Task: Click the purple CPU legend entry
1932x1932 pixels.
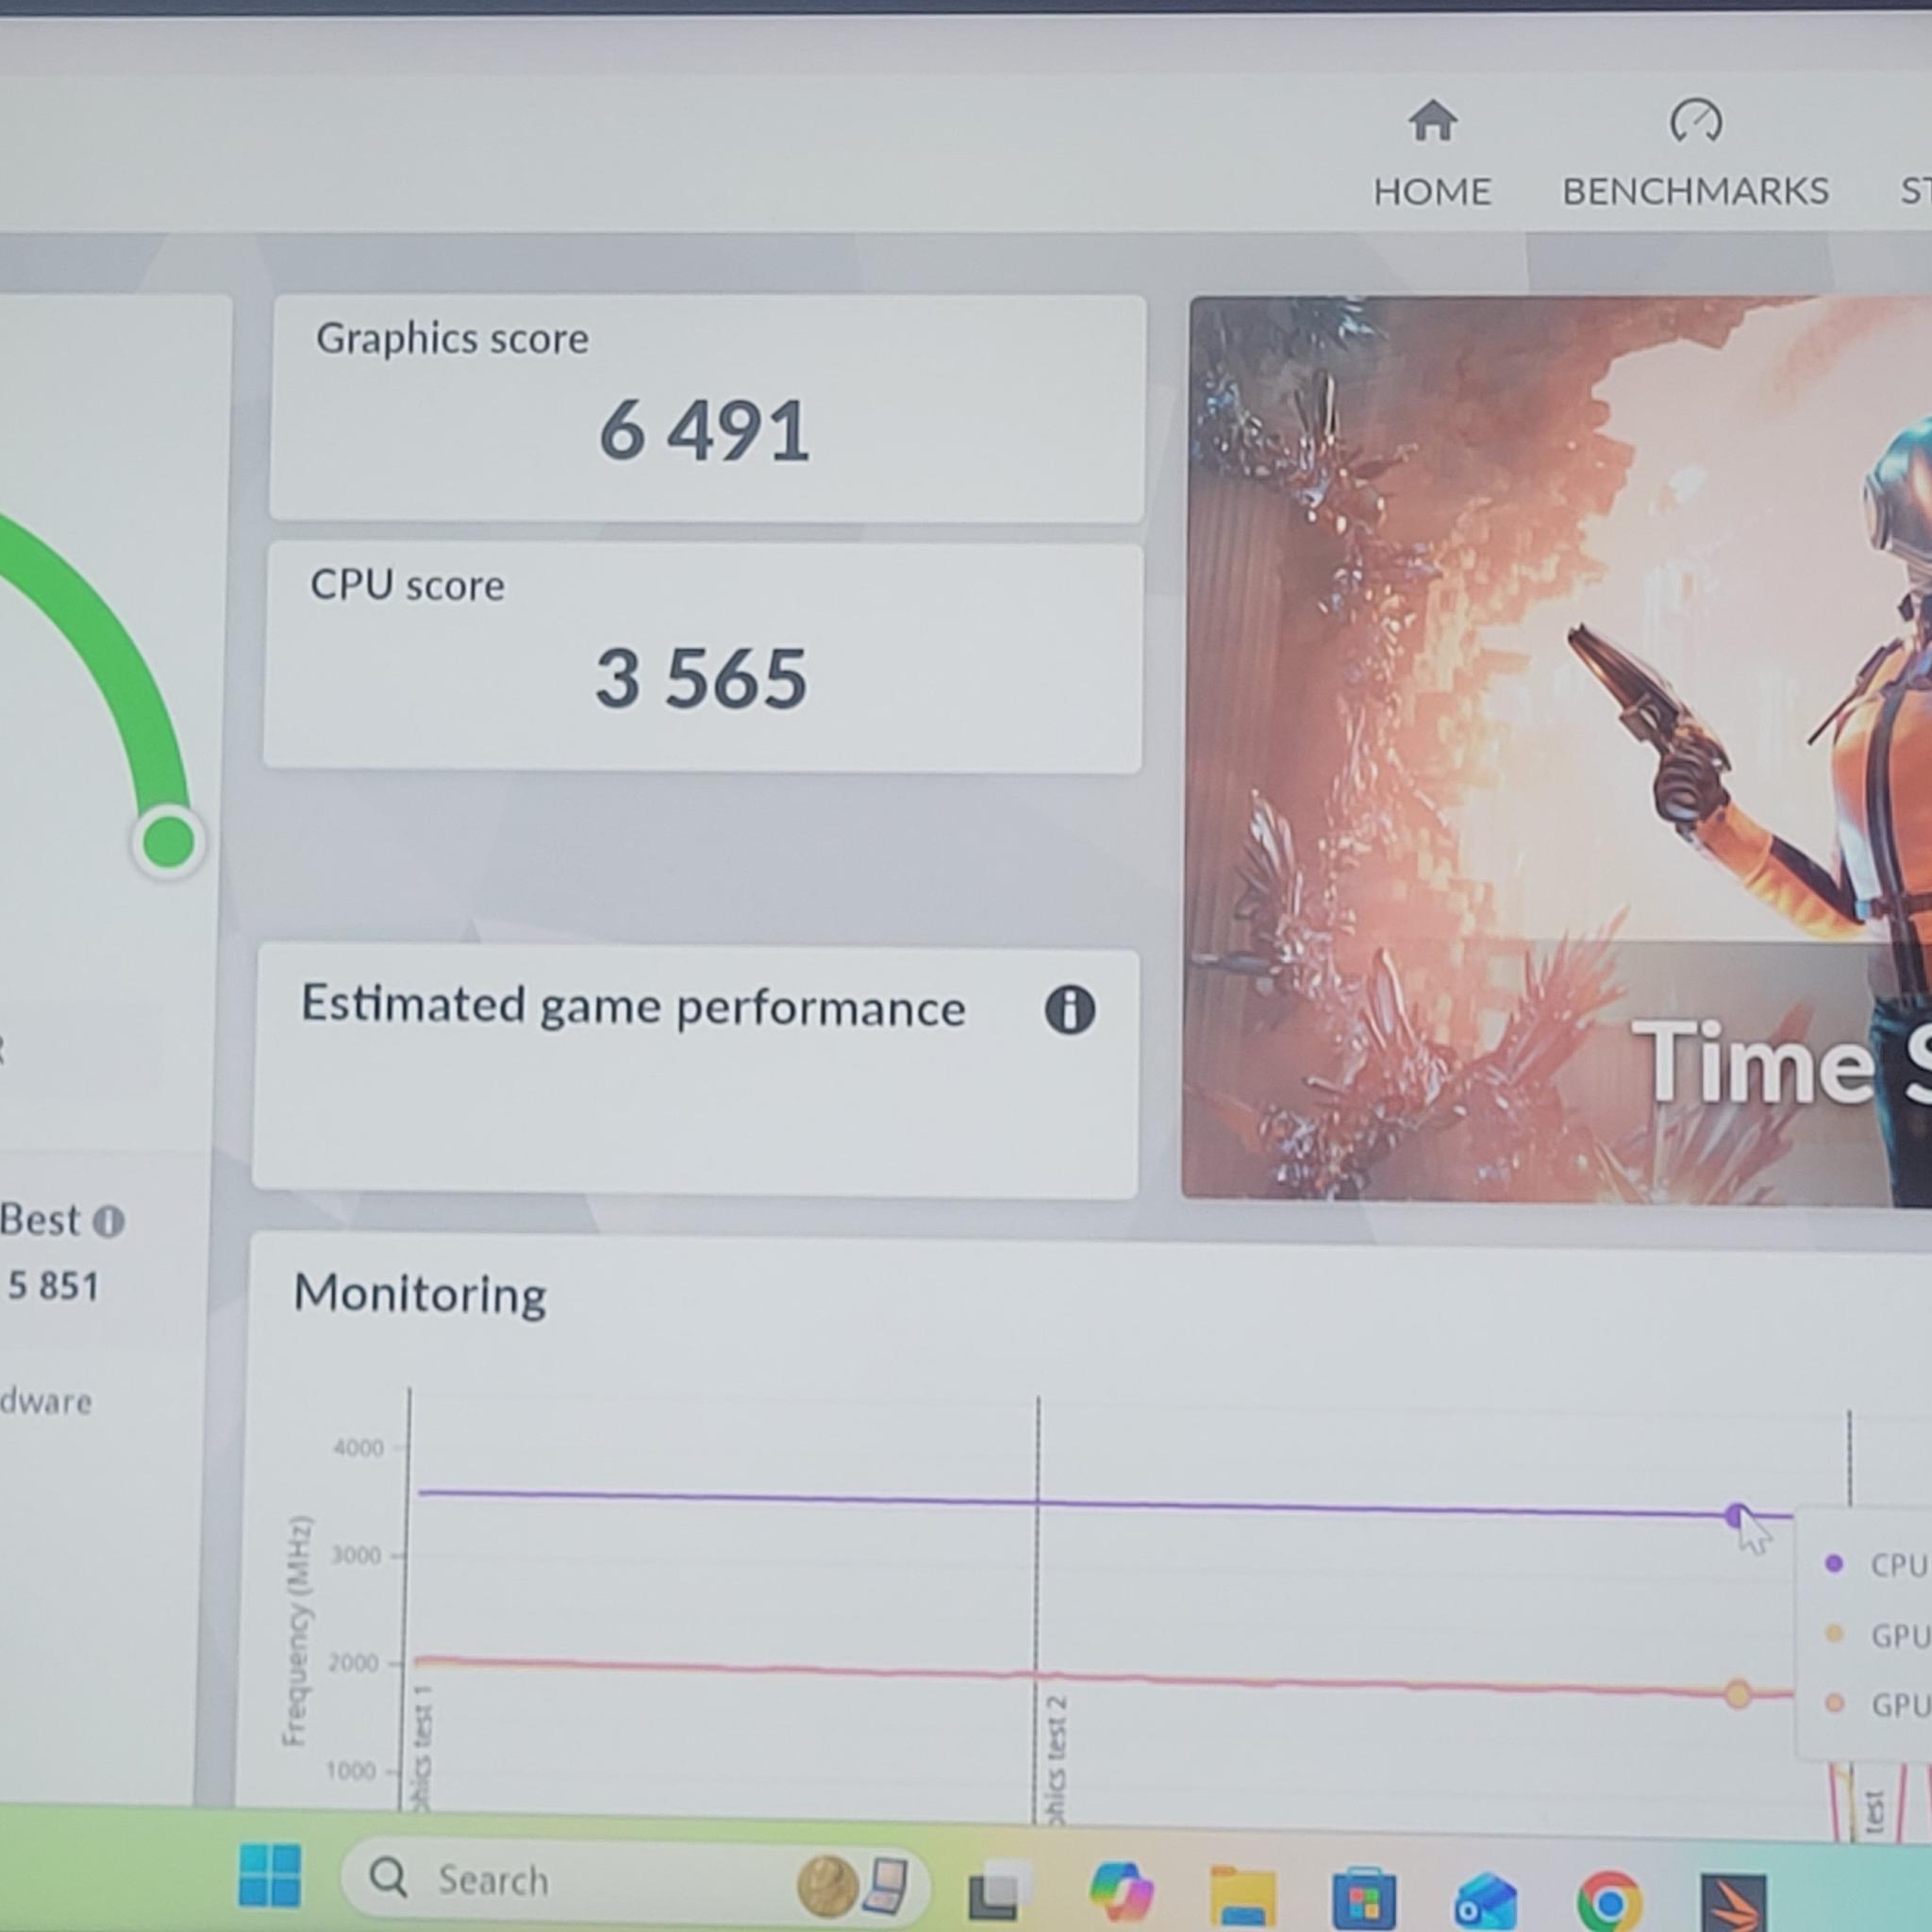Action: pos(1877,1564)
